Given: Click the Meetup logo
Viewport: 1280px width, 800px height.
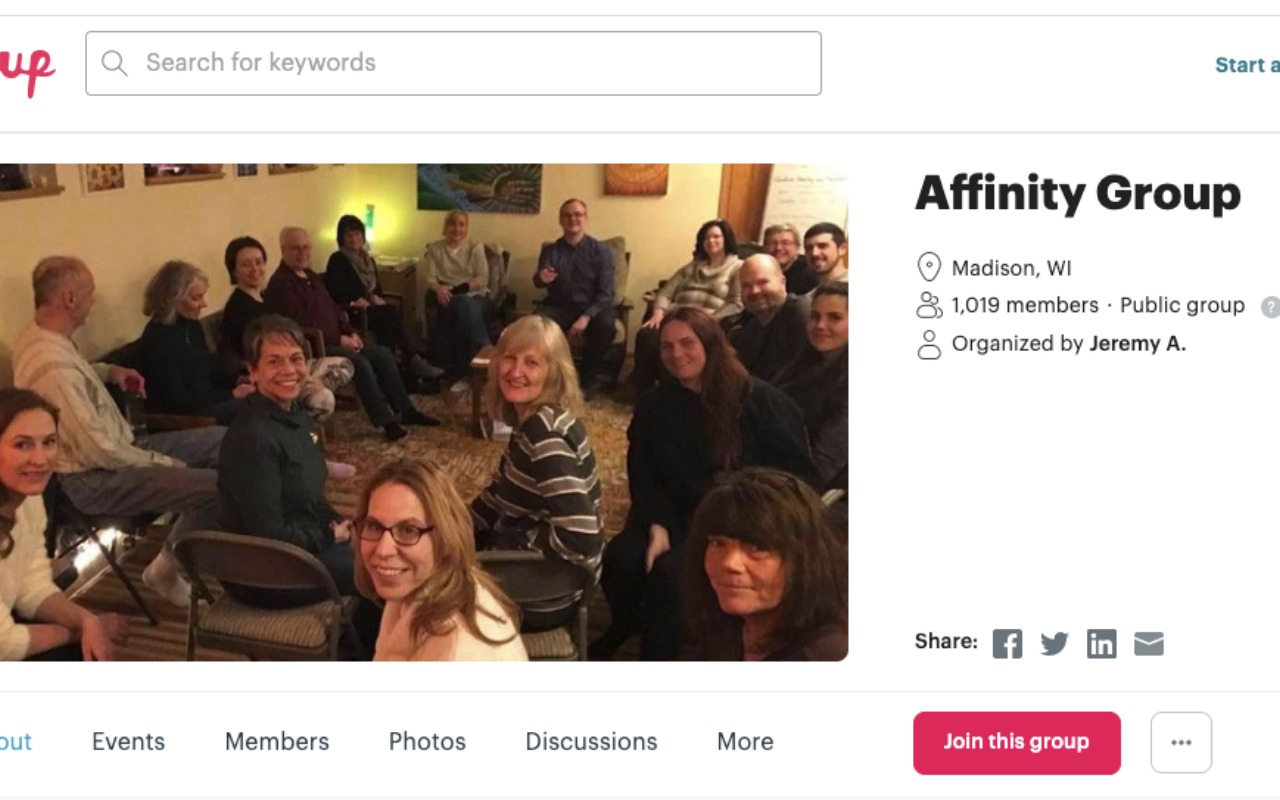Looking at the screenshot, I should [x=27, y=68].
